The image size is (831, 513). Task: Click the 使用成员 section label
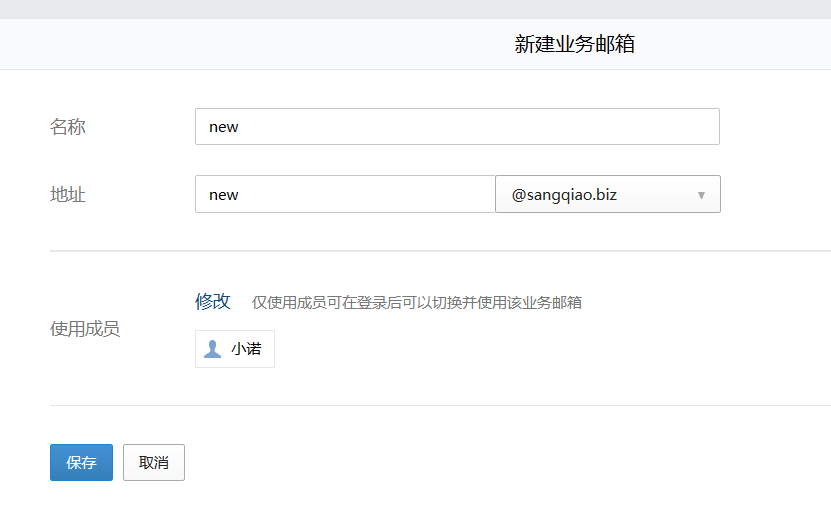[85, 328]
